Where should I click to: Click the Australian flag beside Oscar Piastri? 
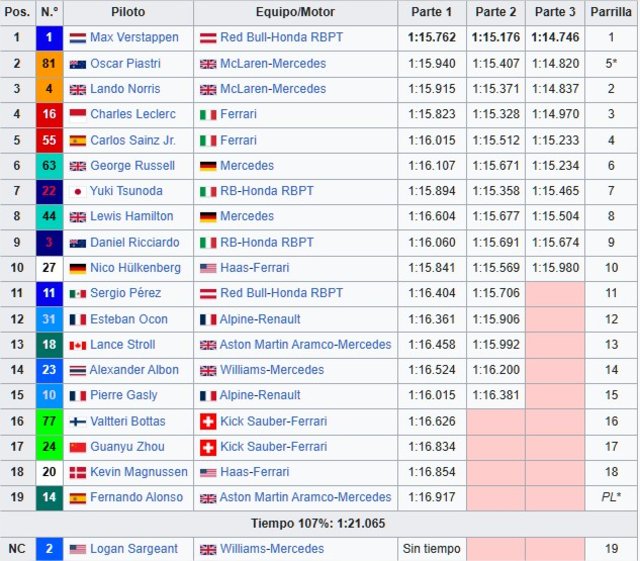tap(78, 65)
